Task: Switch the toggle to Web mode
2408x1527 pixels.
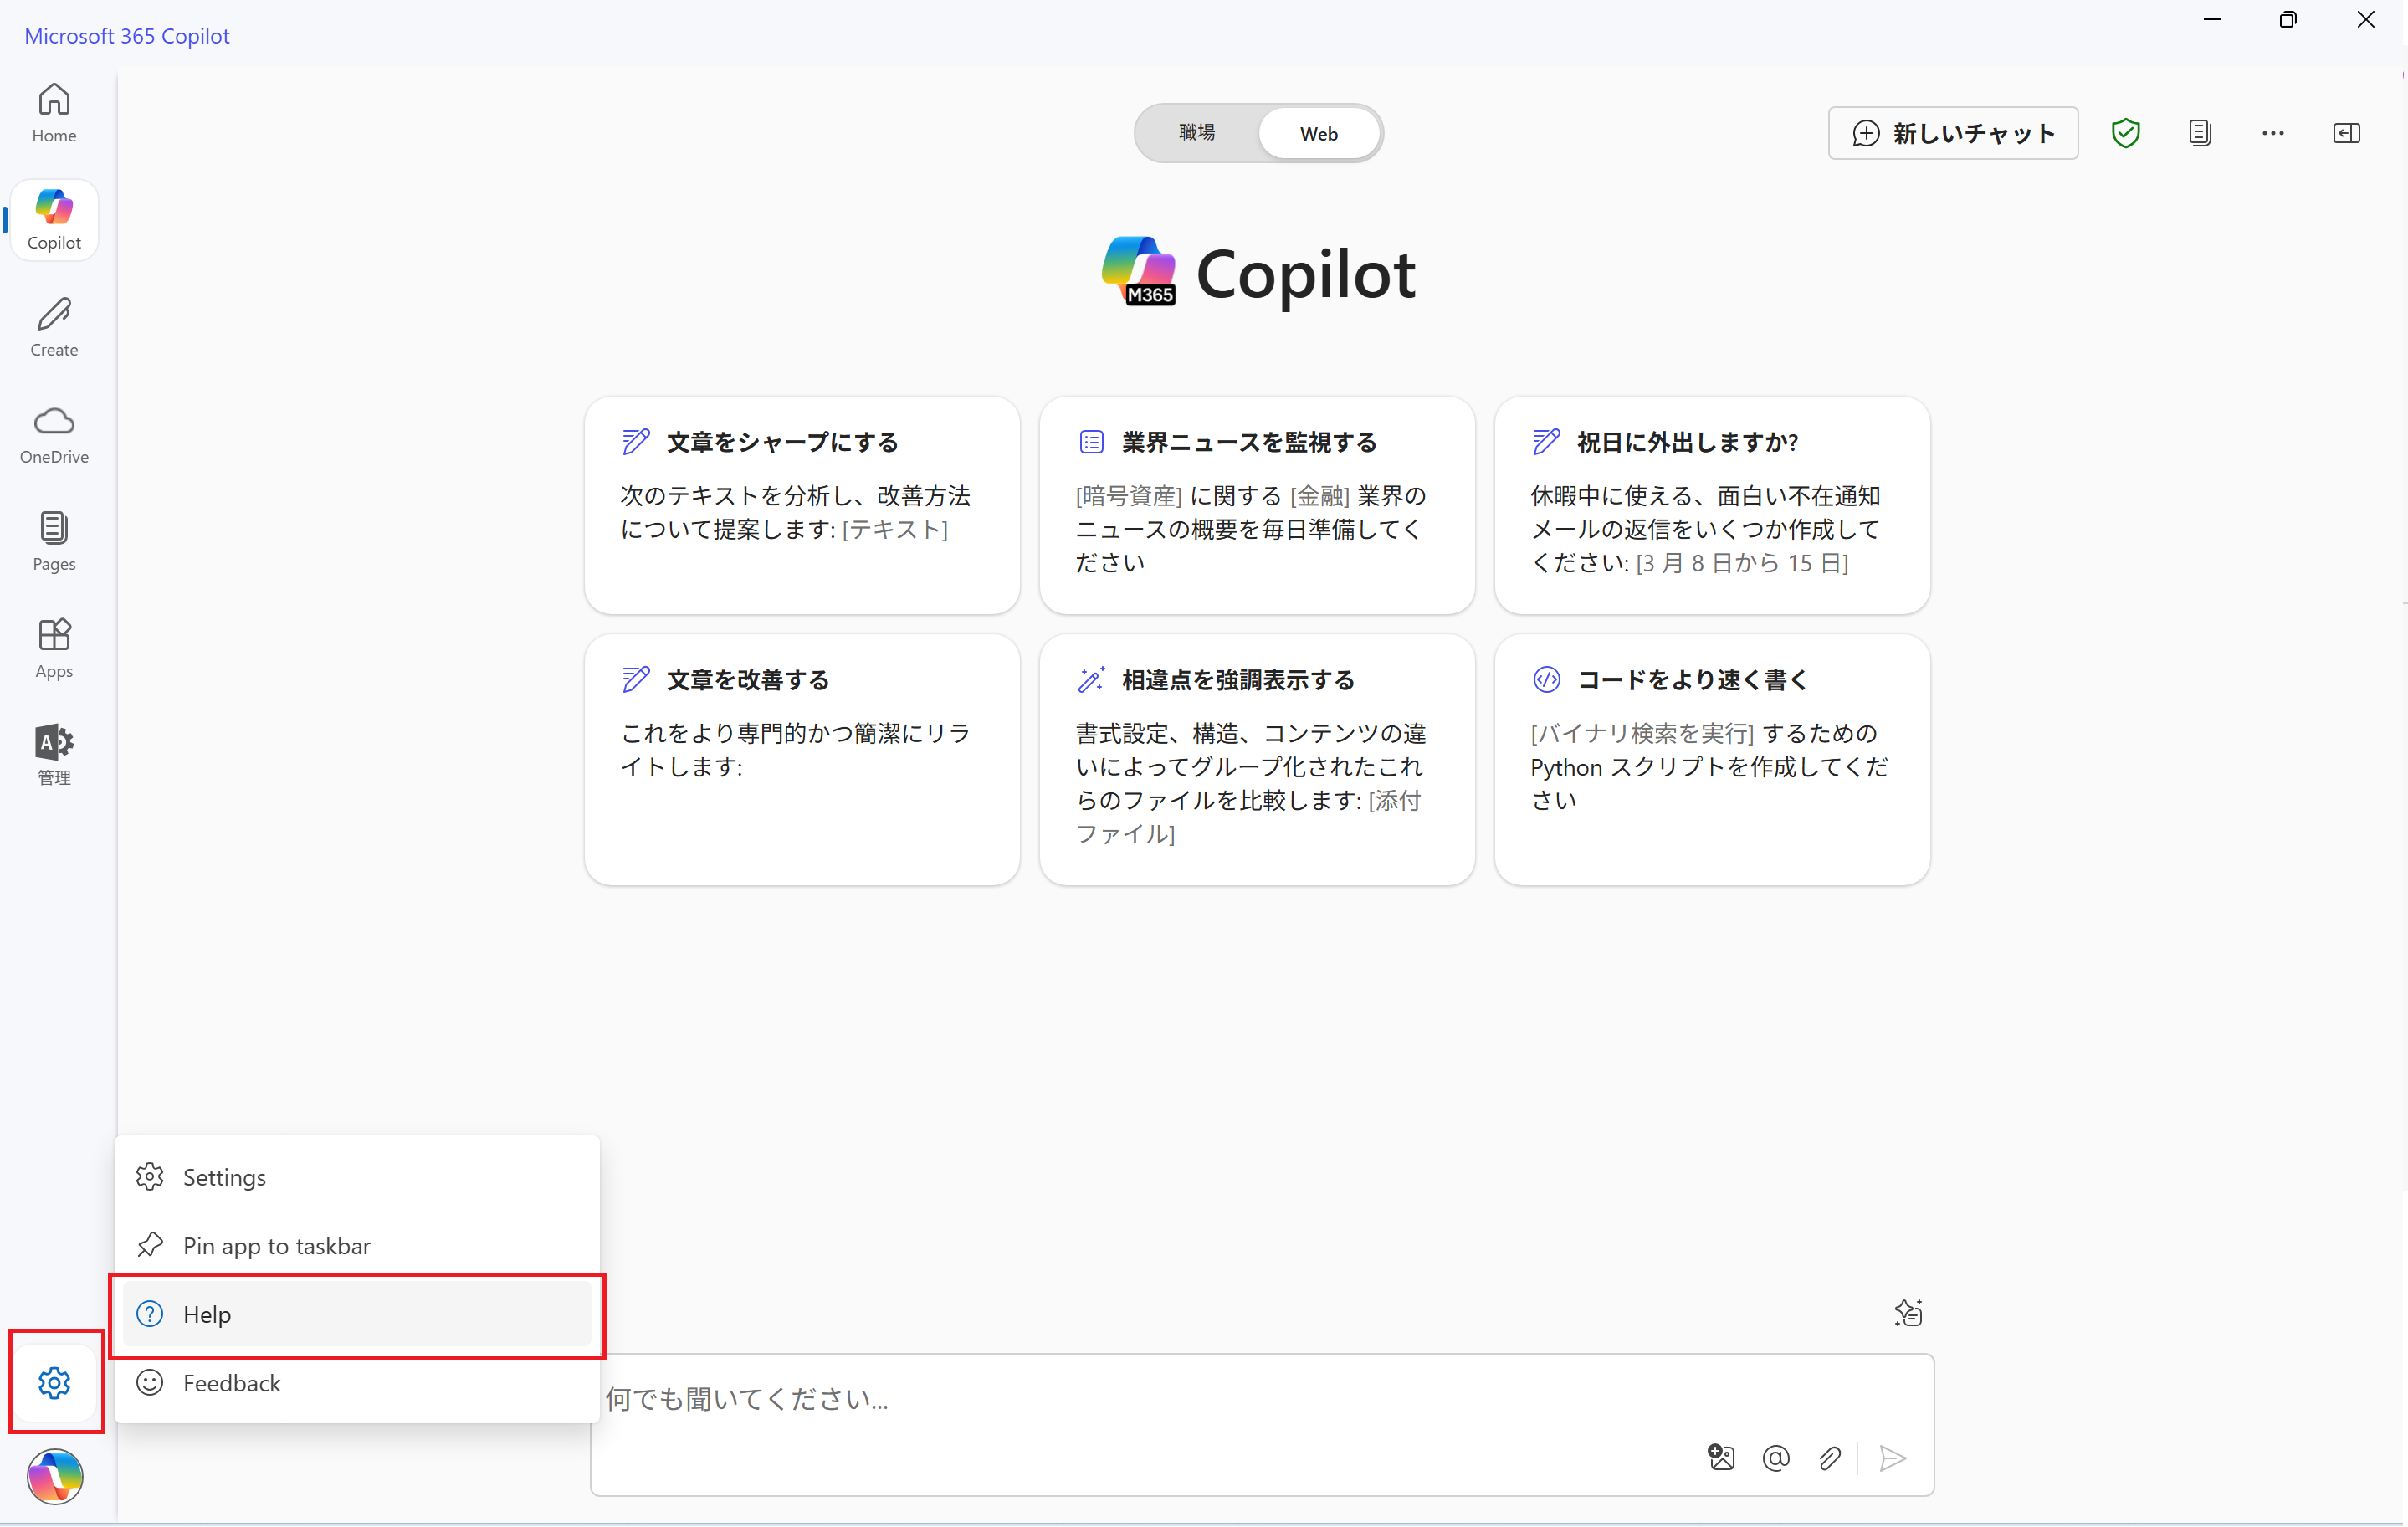Action: (1318, 133)
